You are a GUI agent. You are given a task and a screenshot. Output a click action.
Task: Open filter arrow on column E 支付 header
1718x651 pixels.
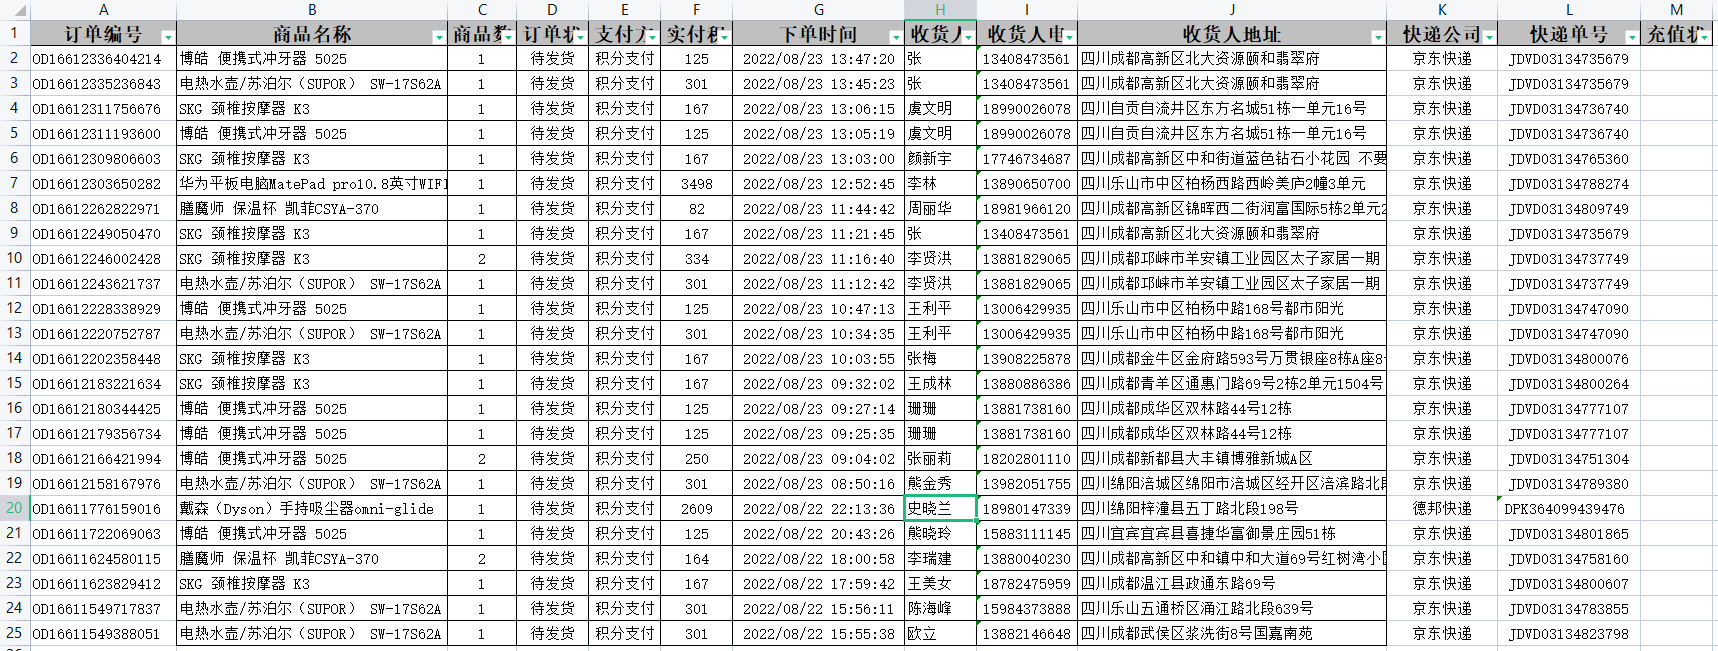tap(652, 37)
